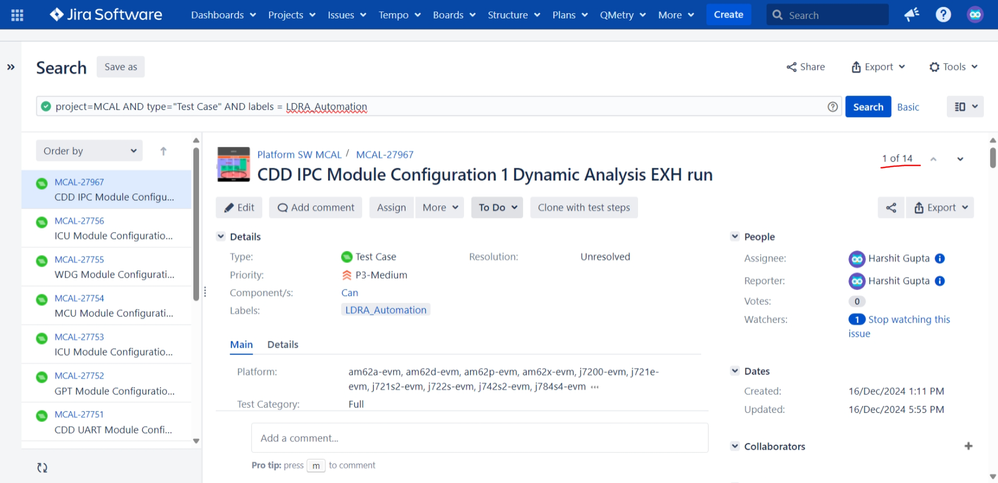The width and height of the screenshot is (998, 483).
Task: Open the search Export dropdown
Action: (878, 67)
